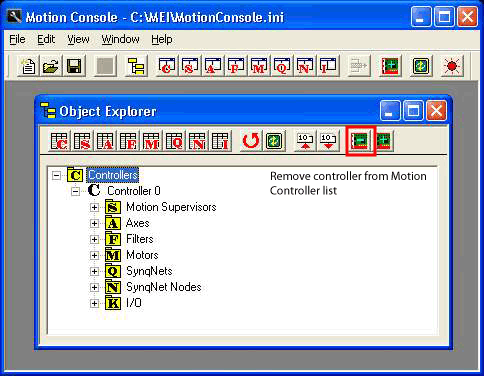This screenshot has width=484, height=376.
Task: Expand the SynqNet Nodes node
Action: [x=94, y=287]
